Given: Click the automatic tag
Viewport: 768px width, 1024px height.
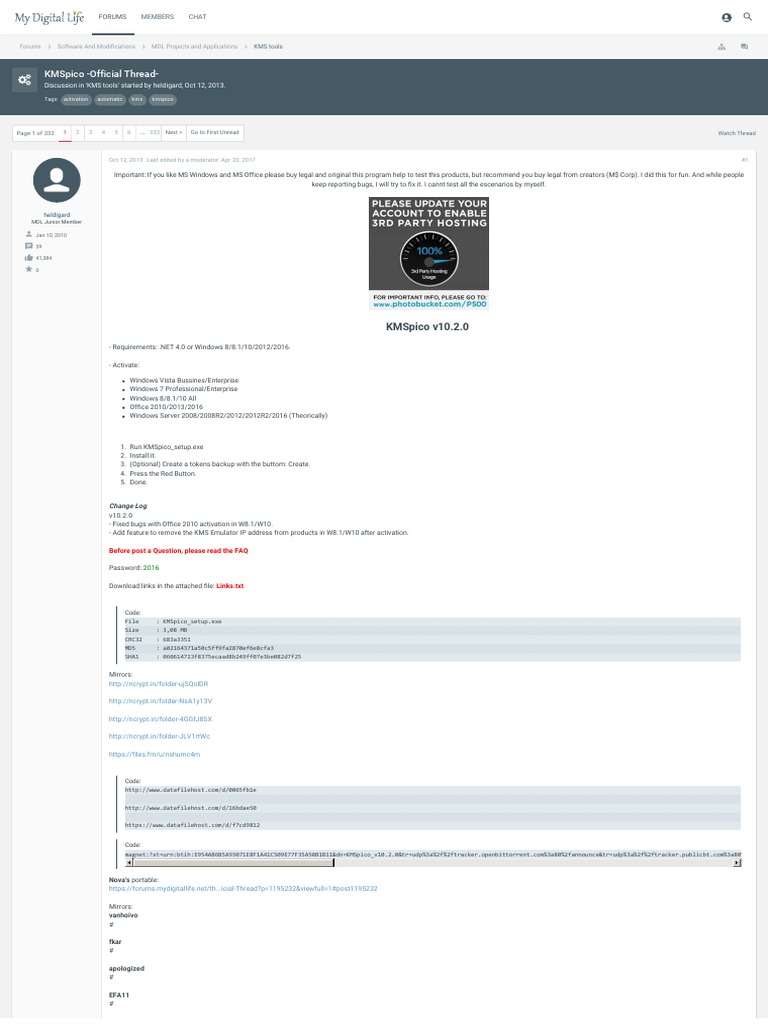Looking at the screenshot, I should click(110, 99).
